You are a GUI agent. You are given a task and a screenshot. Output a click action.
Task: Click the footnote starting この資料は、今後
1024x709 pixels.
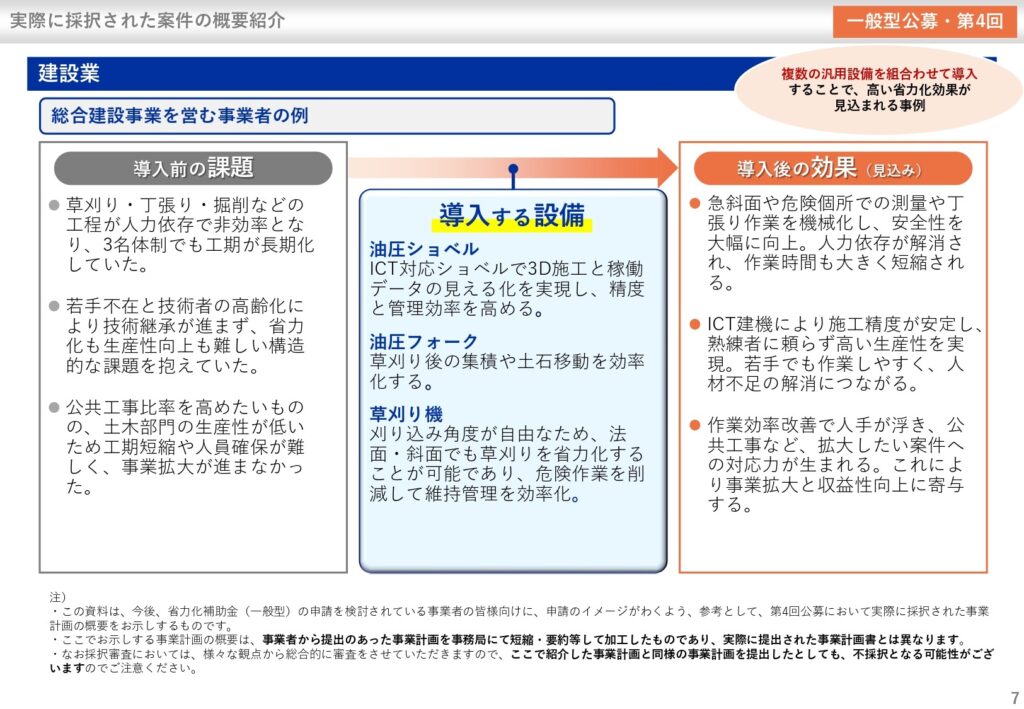click(x=519, y=618)
